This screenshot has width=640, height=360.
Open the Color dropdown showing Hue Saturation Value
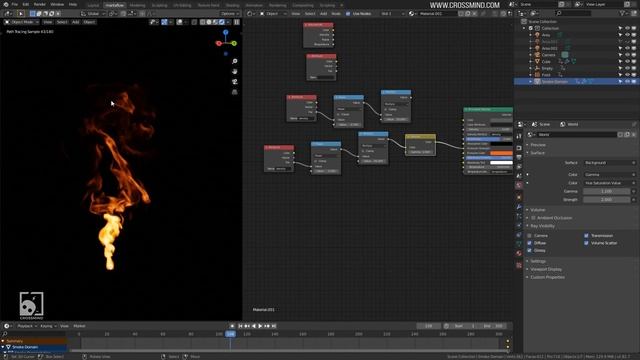point(609,183)
